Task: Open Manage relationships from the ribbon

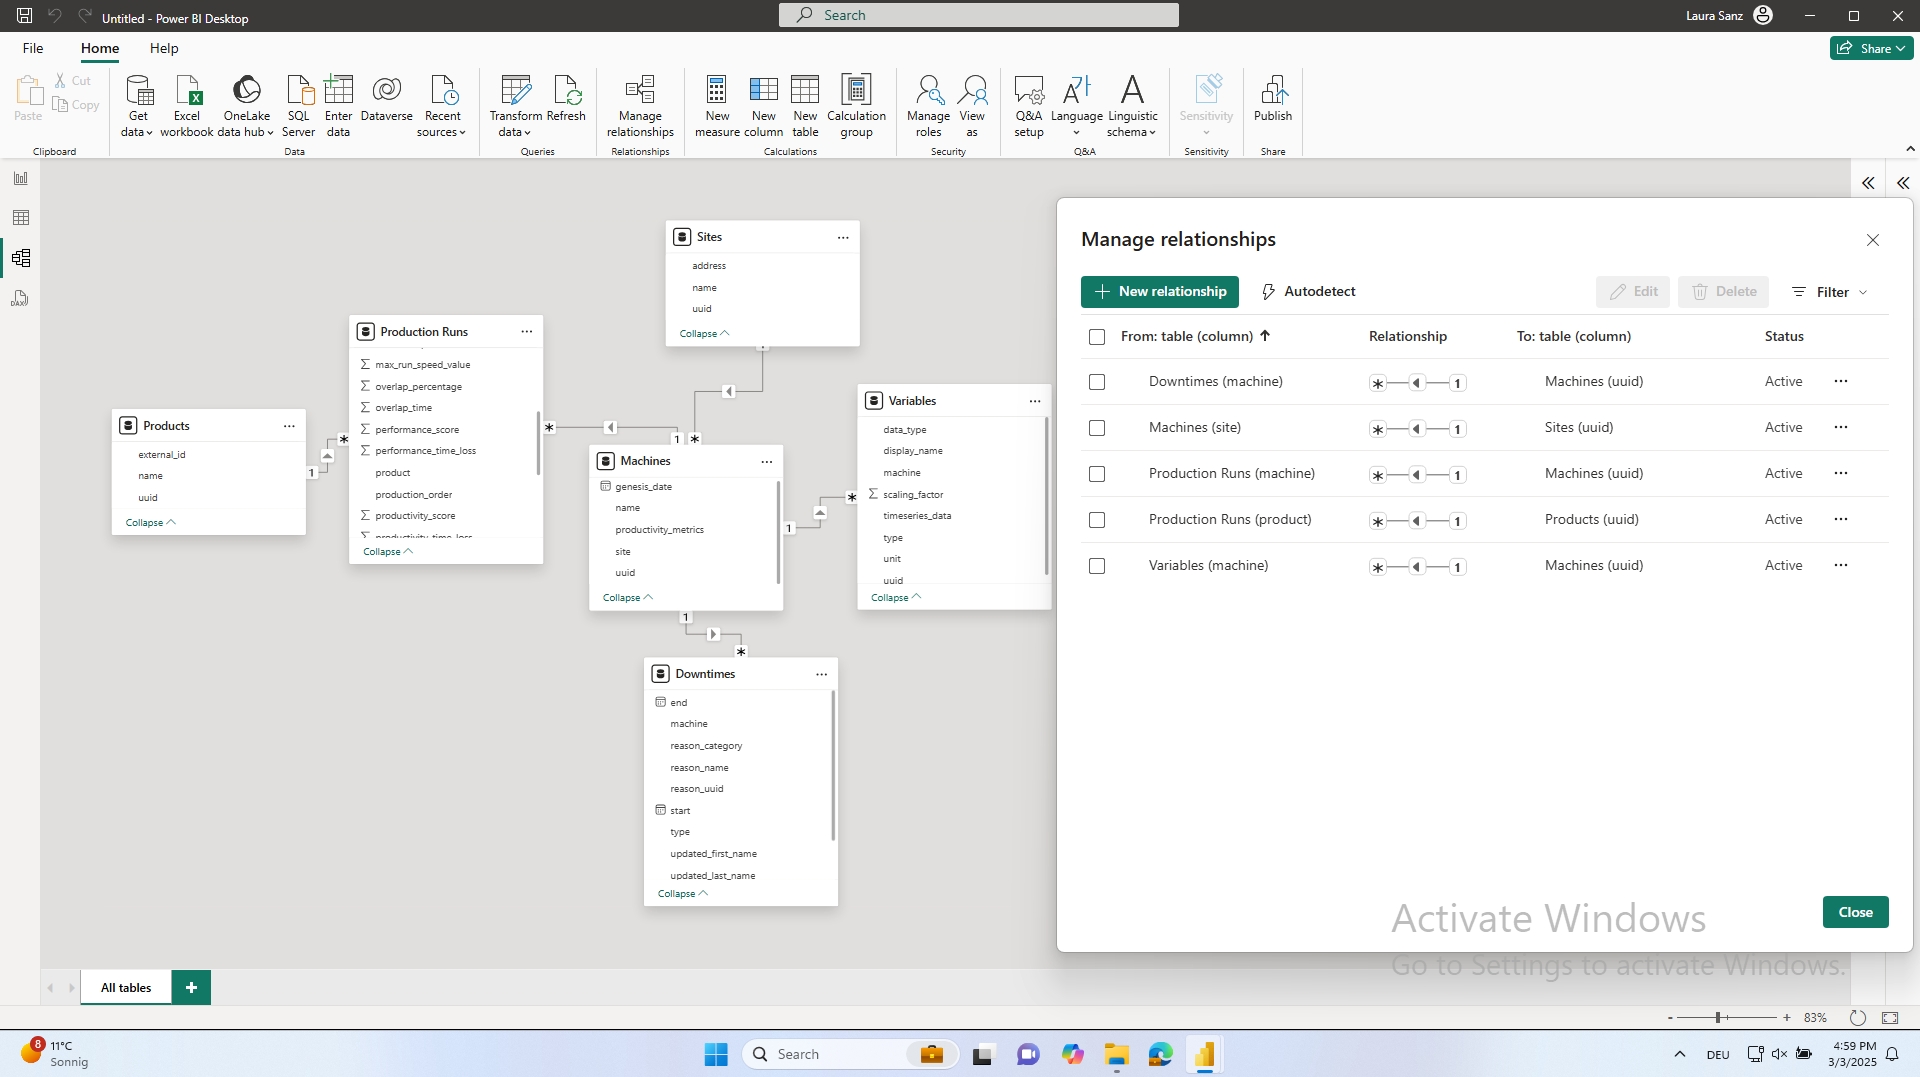Action: pyautogui.click(x=640, y=106)
